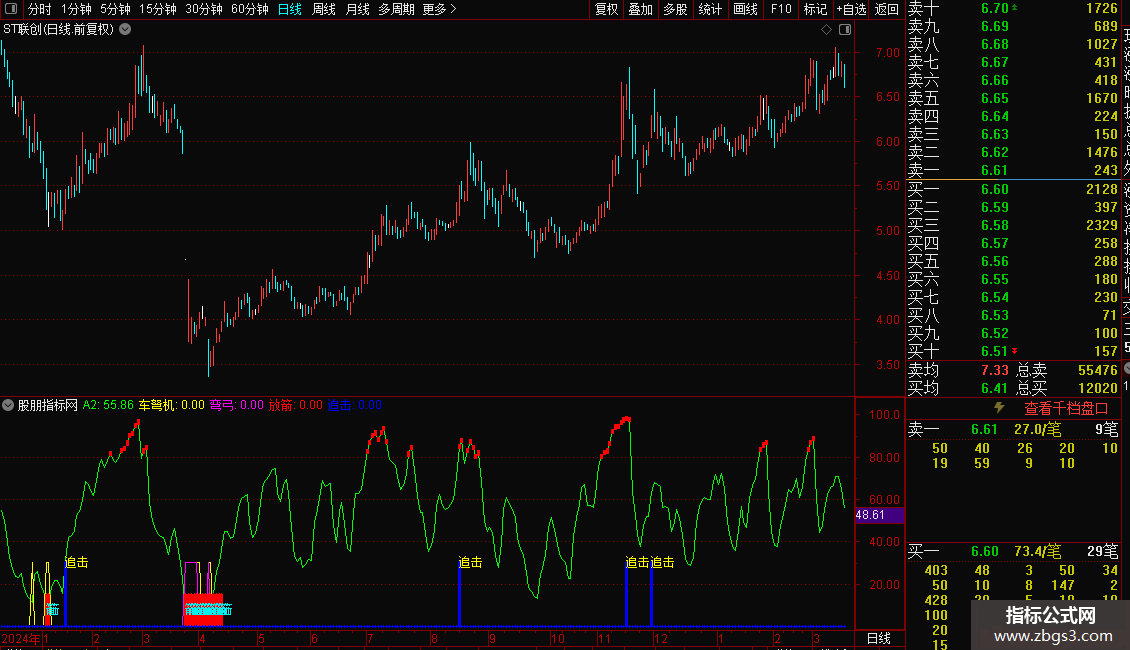Click the 卖十 price 6.70
Viewport: 1130px width, 650px height.
click(x=995, y=9)
